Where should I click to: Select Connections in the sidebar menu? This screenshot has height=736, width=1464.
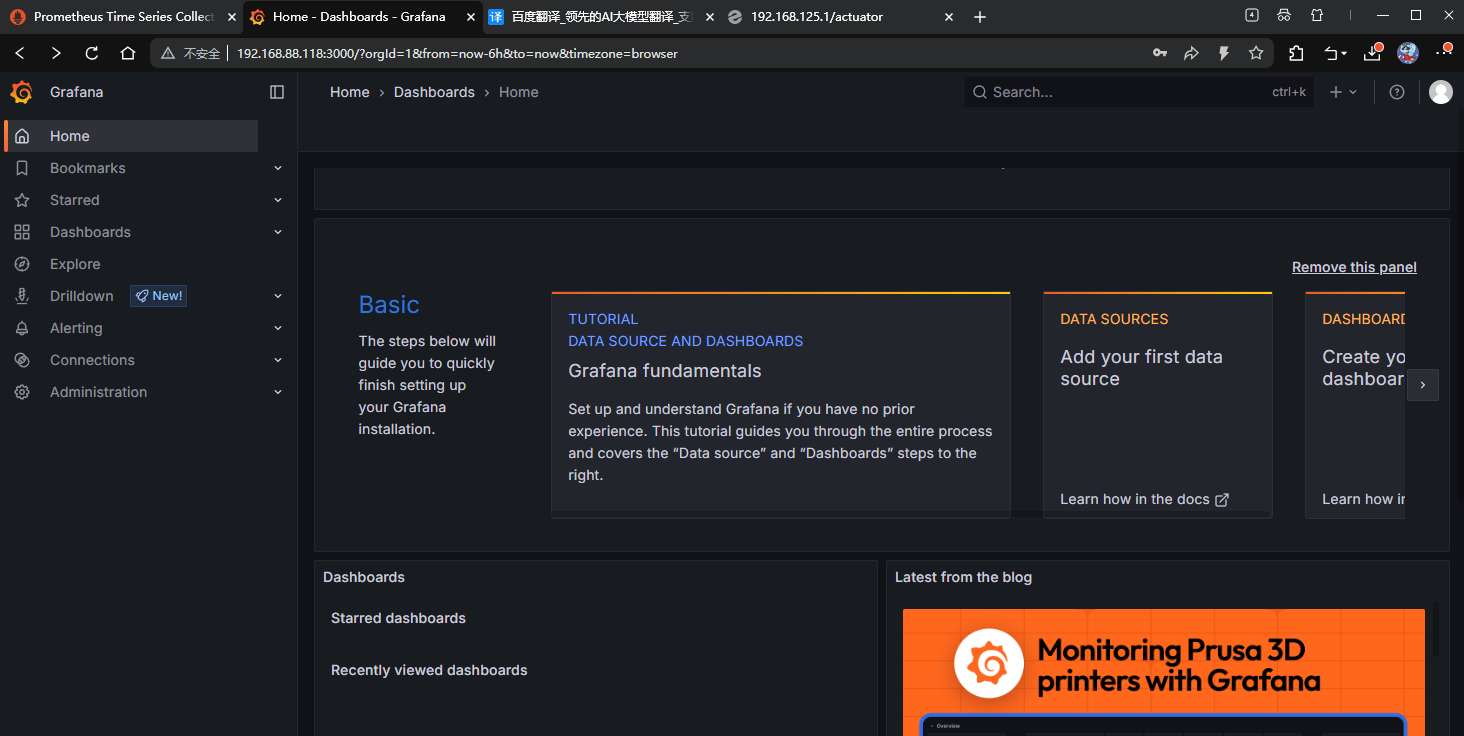click(x=92, y=360)
